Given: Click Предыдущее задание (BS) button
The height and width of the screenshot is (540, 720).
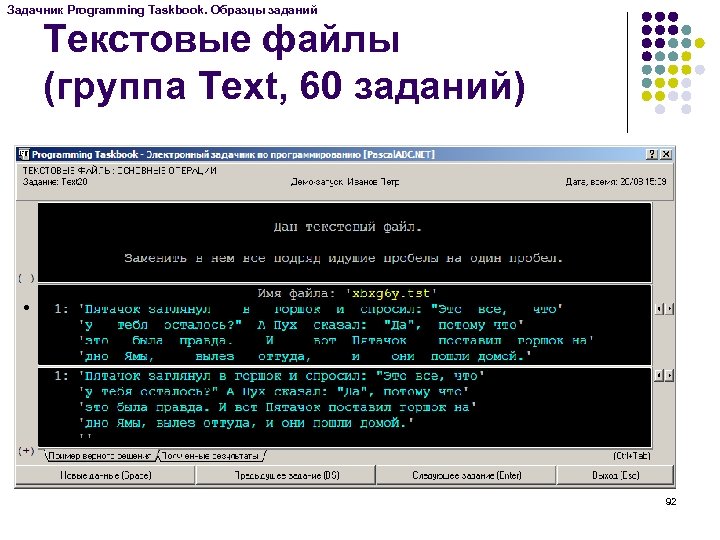Looking at the screenshot, I should [x=287, y=475].
